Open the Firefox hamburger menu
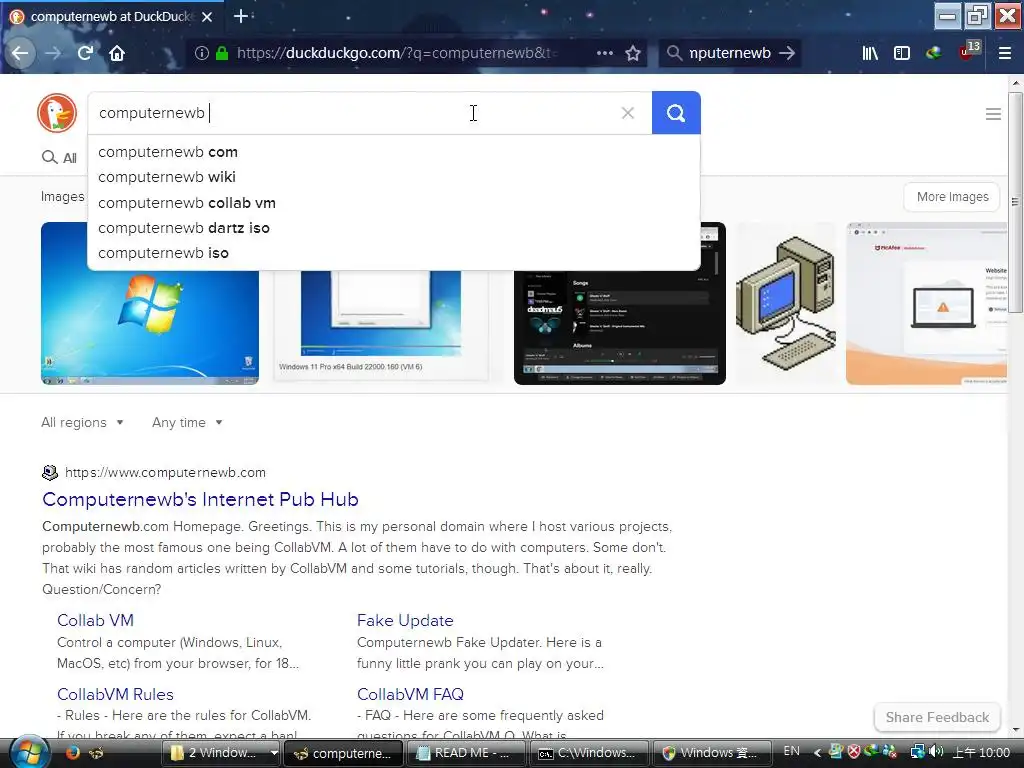1024x768 pixels. 1005,53
